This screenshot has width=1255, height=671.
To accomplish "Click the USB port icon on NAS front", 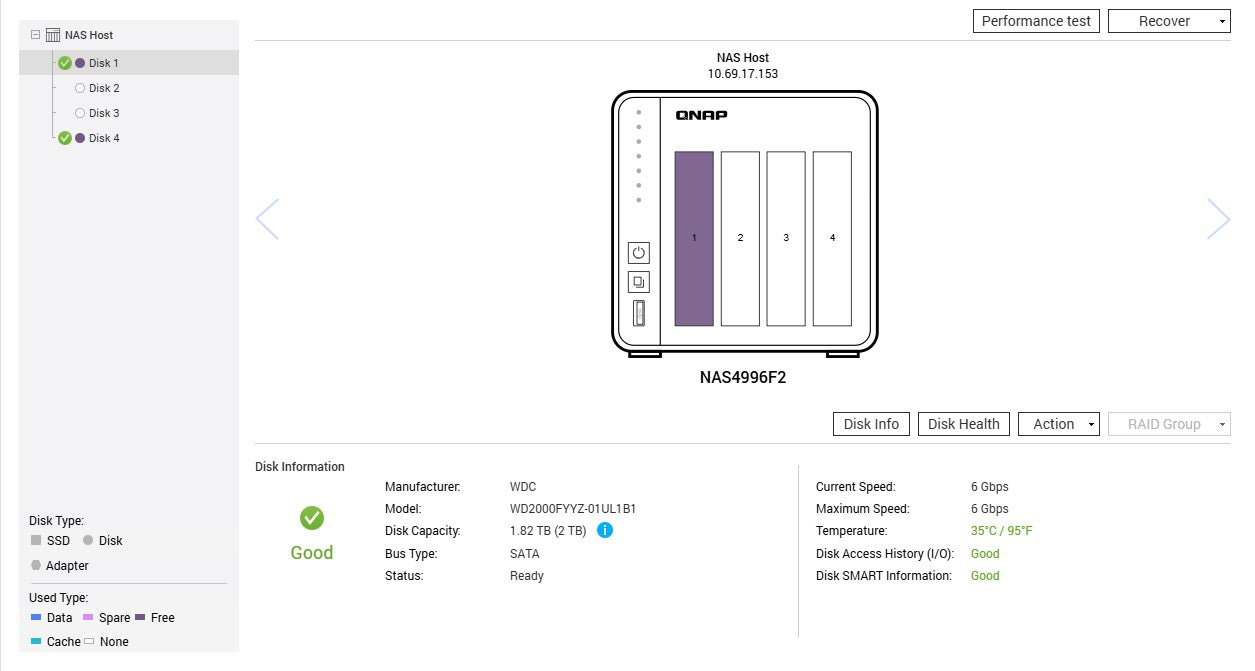I will [x=639, y=313].
